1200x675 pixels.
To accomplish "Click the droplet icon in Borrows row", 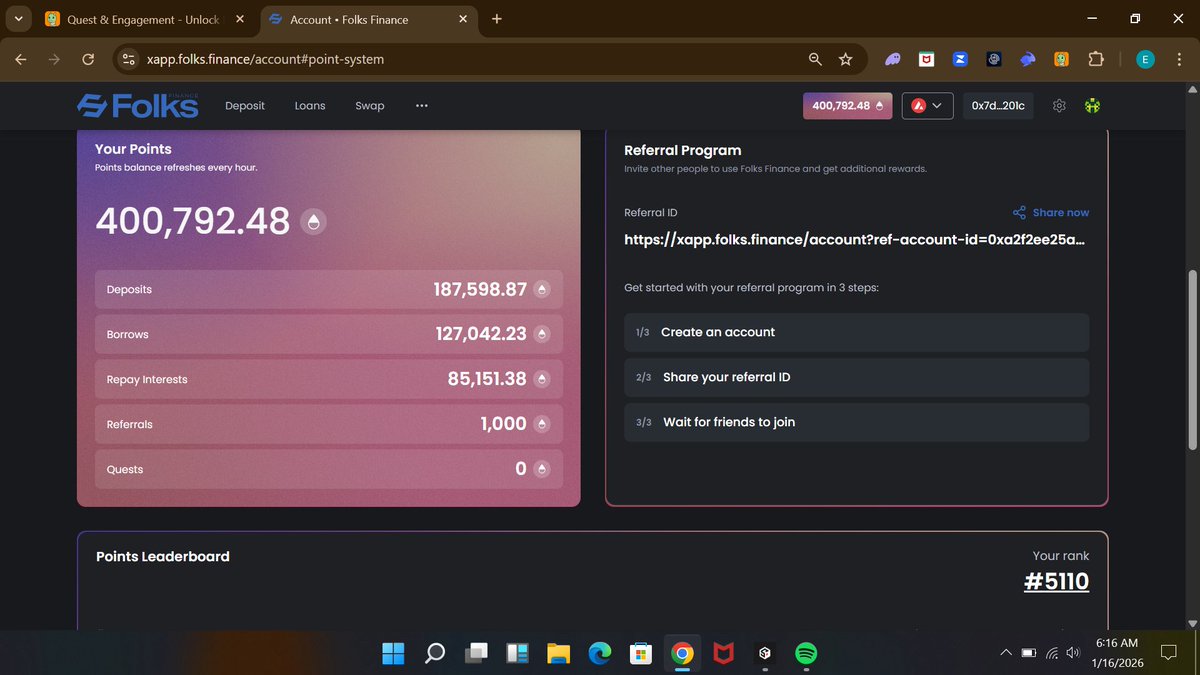I will tap(542, 334).
